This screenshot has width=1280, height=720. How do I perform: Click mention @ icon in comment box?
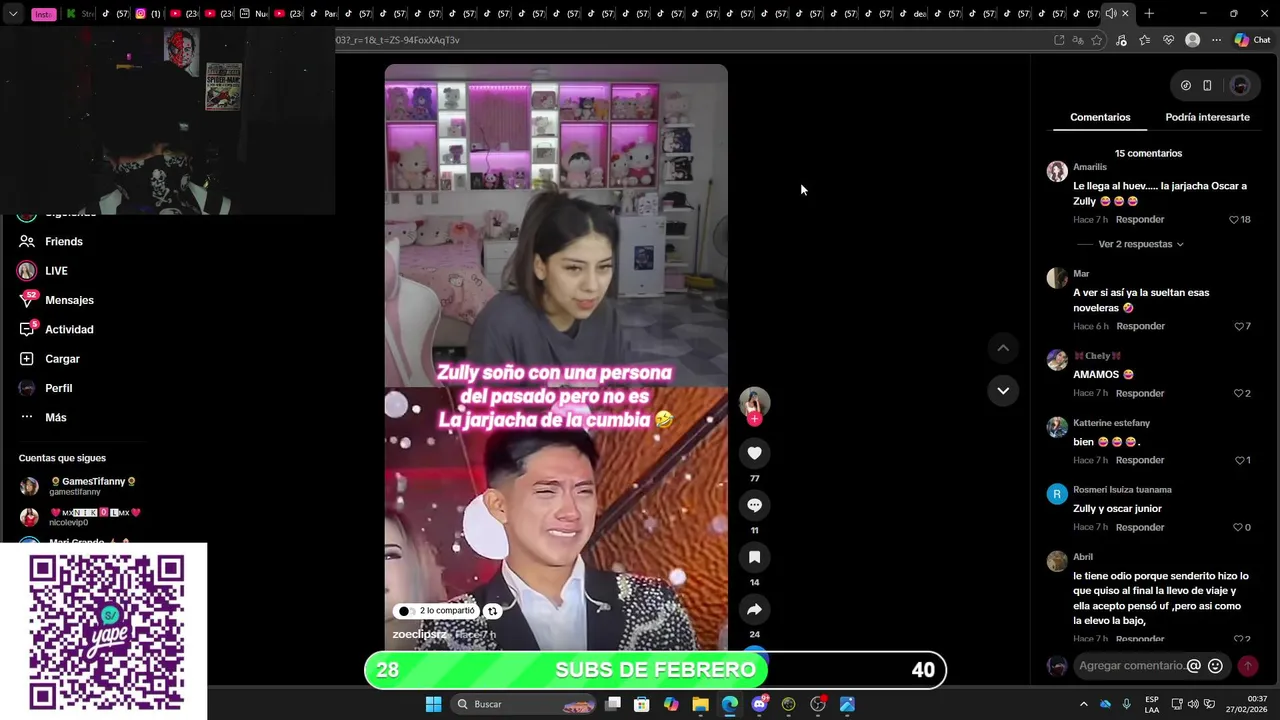click(1193, 666)
